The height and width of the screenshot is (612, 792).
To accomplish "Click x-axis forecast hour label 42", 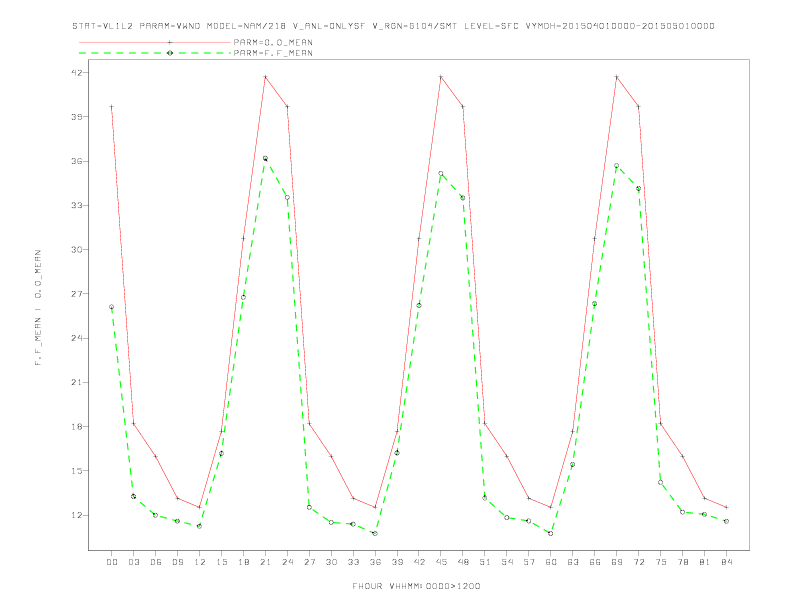I will tap(419, 562).
